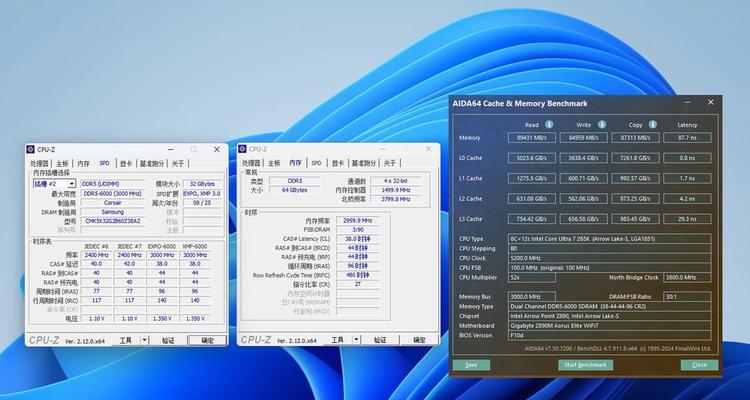The height and width of the screenshot is (400, 750).
Task: Click the Read info icon in AIDA64
Action: 549,124
